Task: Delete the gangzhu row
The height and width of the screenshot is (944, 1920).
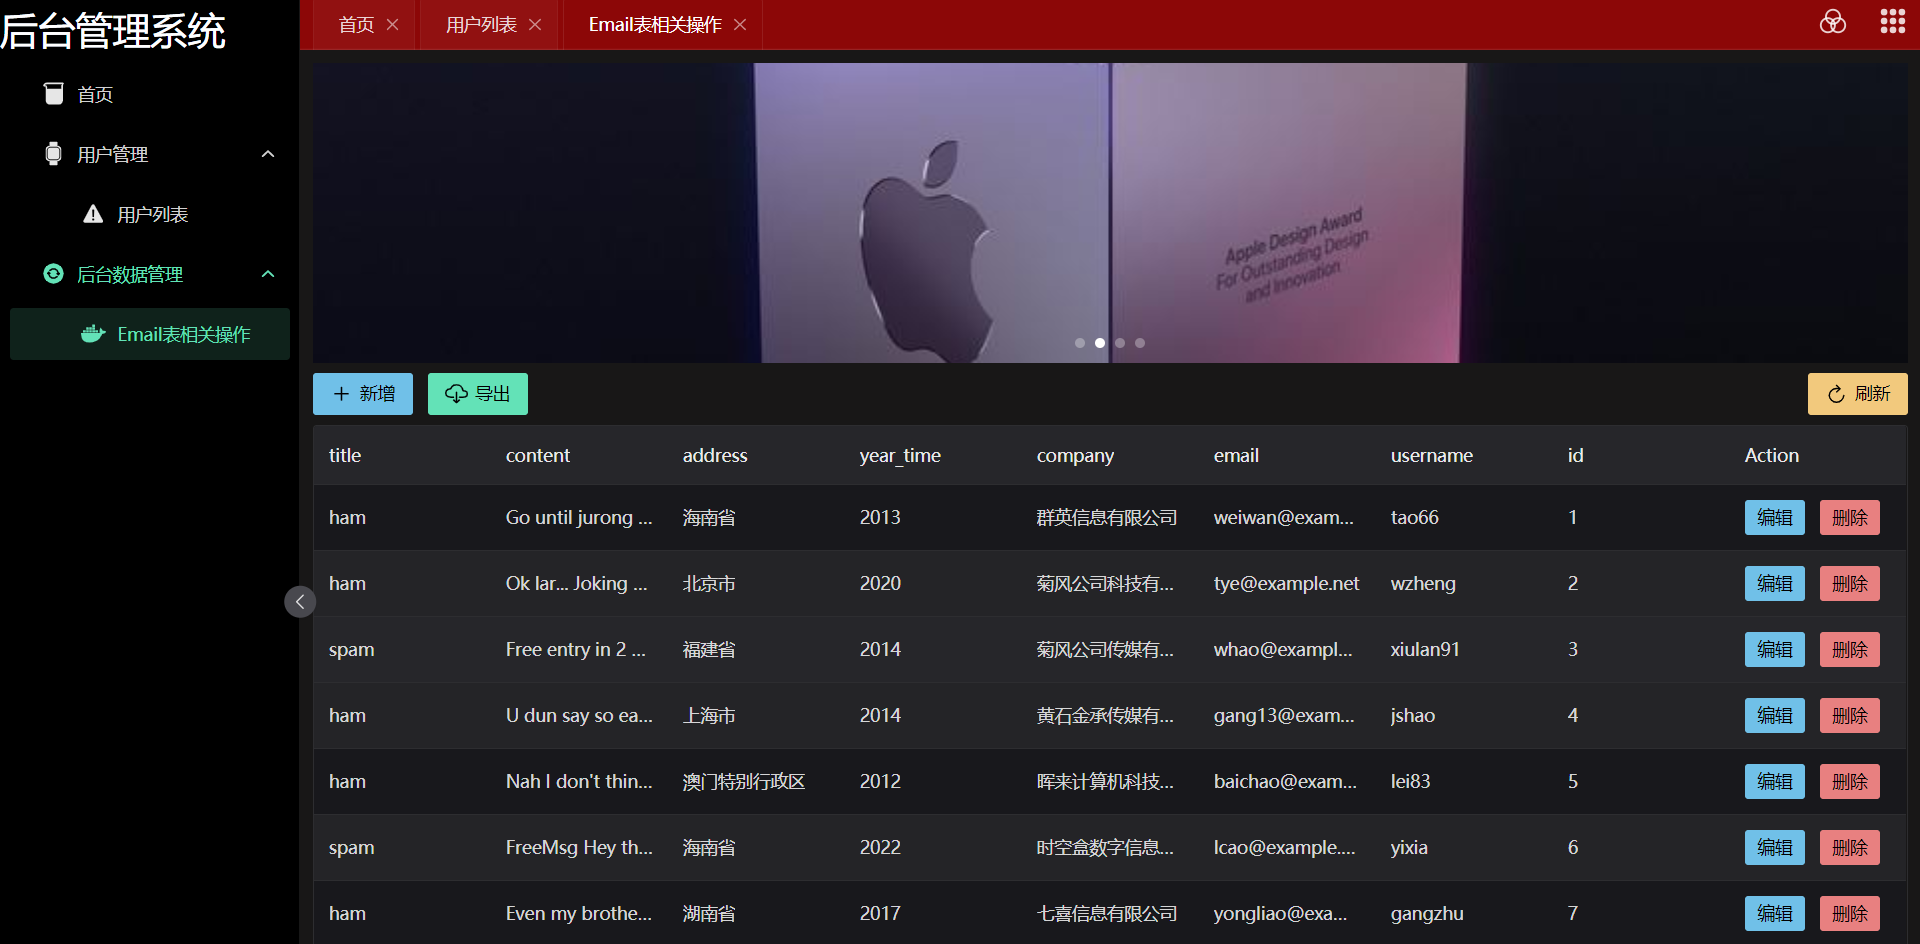Action: pos(1850,914)
